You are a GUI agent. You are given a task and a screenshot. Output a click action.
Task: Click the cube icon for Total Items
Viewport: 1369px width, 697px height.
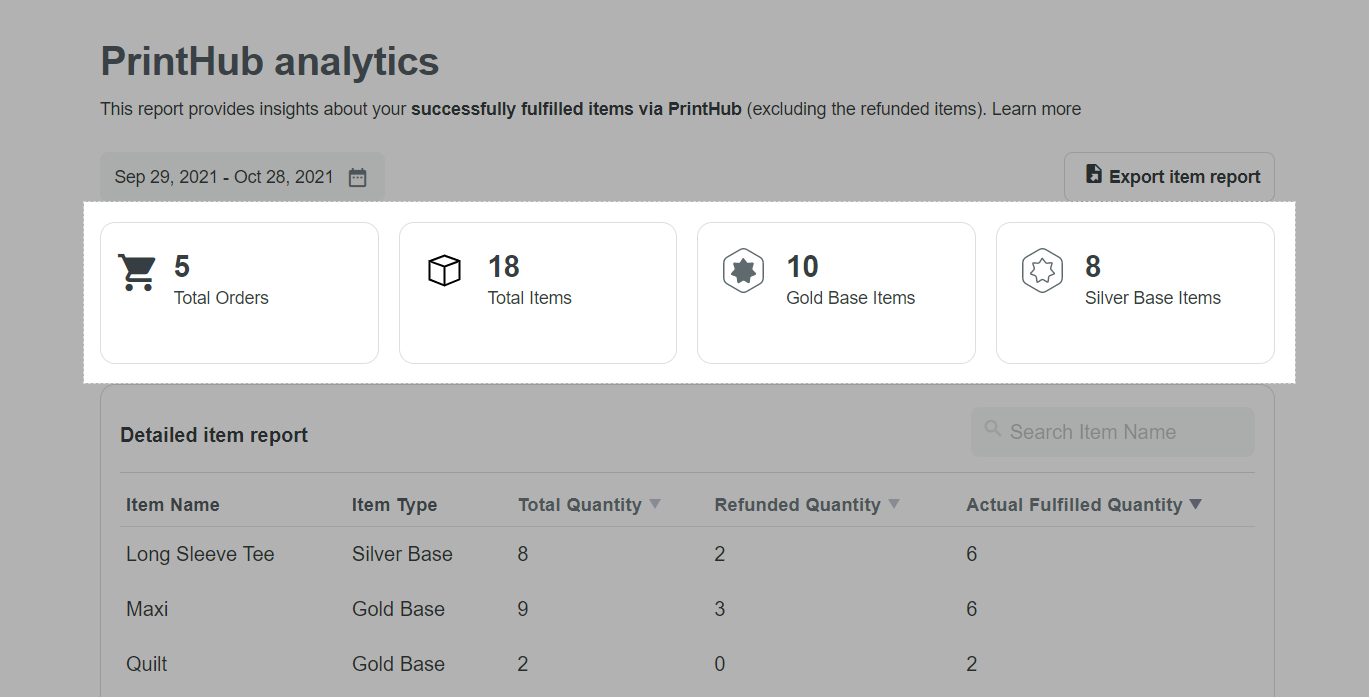tap(444, 270)
